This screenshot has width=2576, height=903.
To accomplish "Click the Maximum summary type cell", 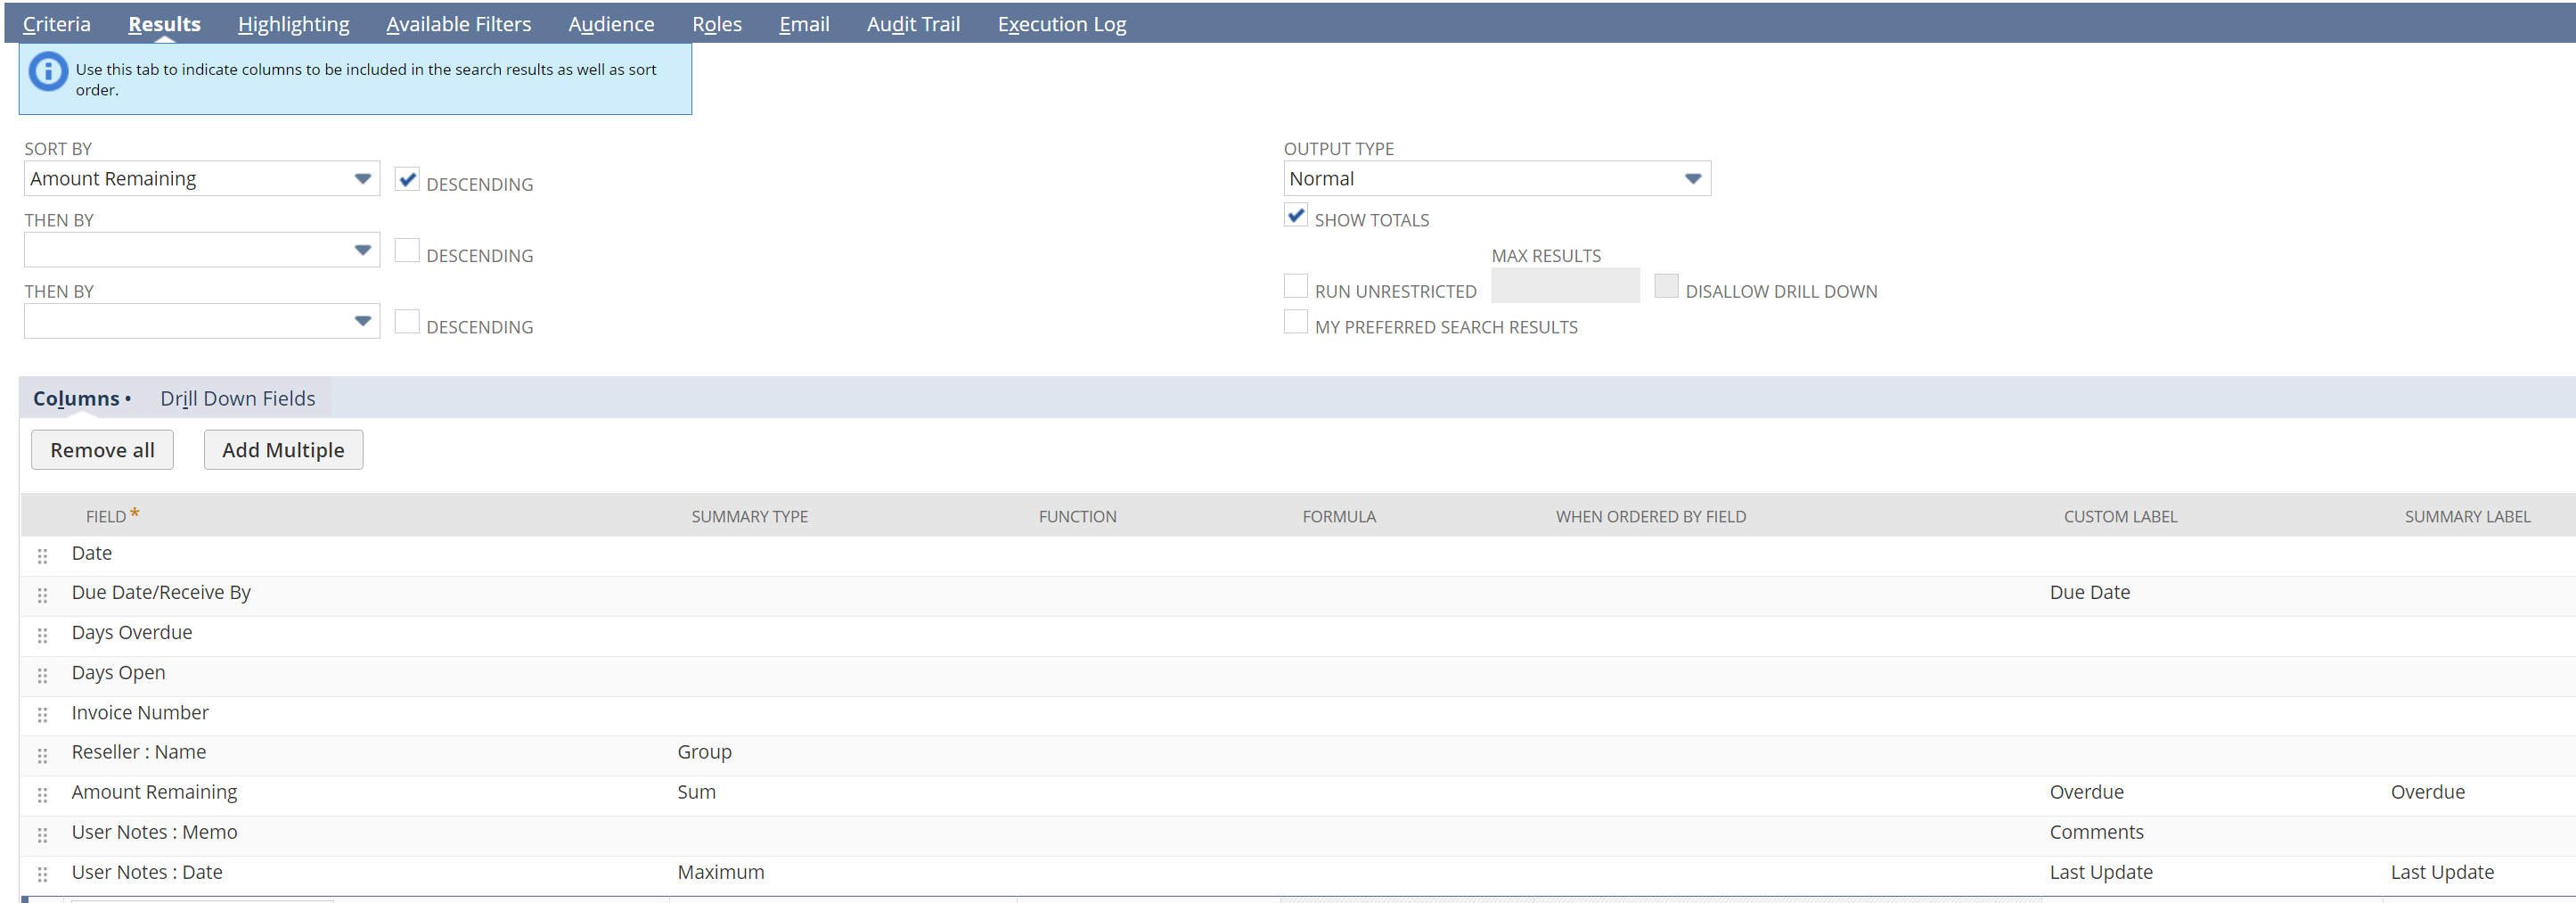I will pos(721,872).
